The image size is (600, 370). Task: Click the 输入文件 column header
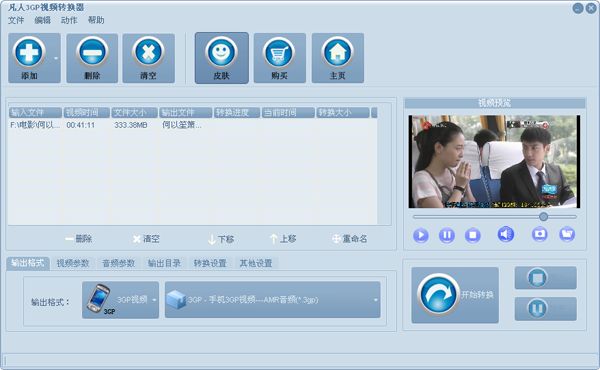point(35,112)
